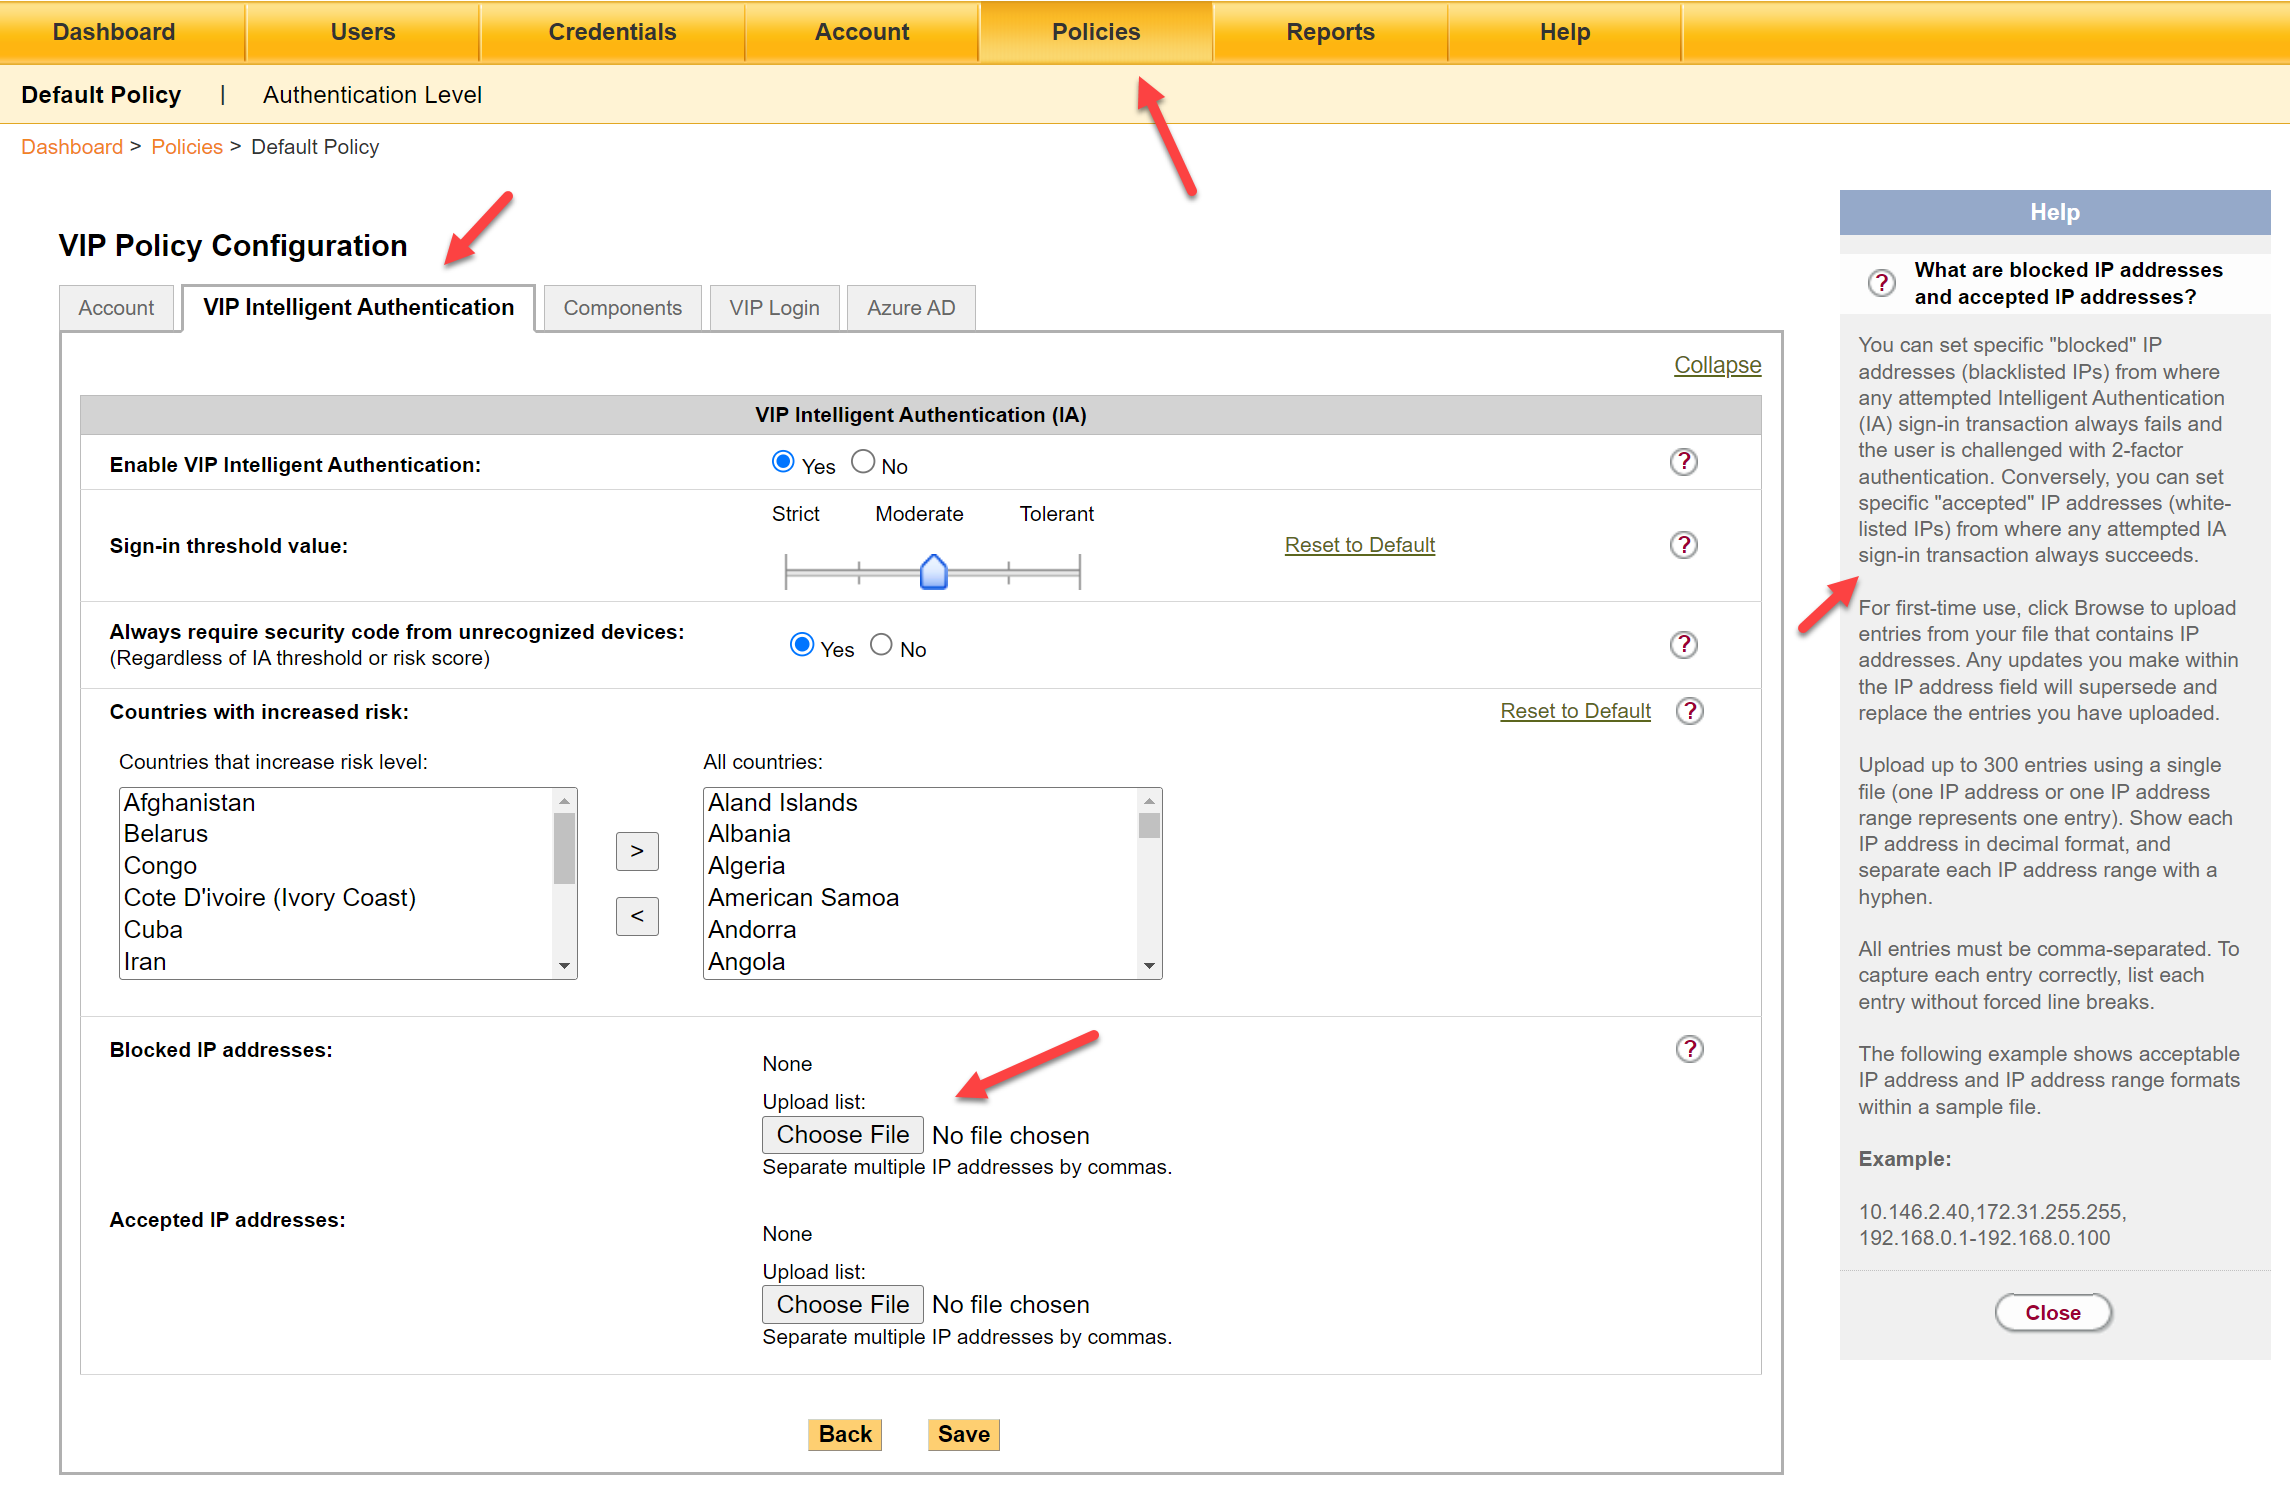The height and width of the screenshot is (1503, 2290).
Task: Choose No for security code from unrecognized devices
Action: click(x=881, y=645)
